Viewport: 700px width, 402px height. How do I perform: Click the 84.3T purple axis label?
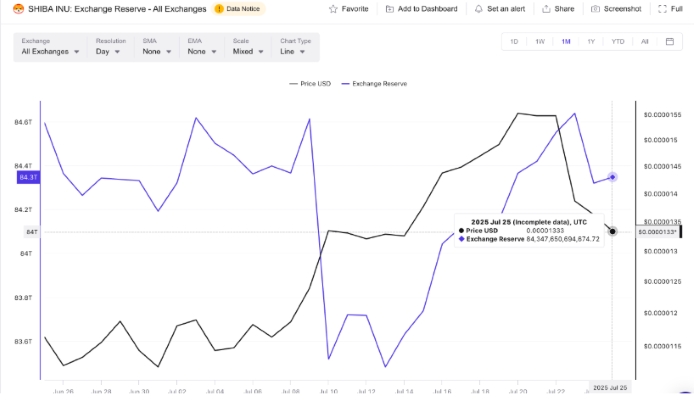[28, 177]
